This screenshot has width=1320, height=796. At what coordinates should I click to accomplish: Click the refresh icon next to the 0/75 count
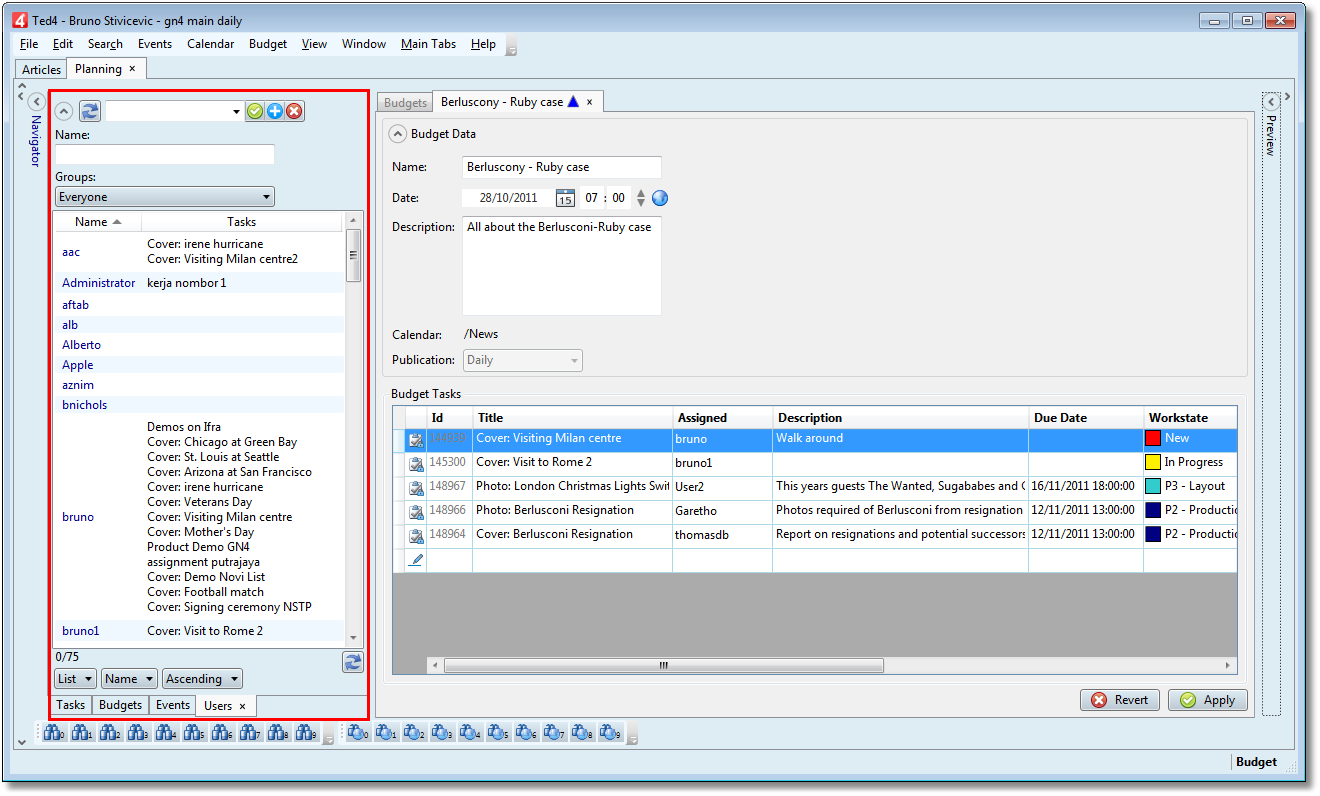coord(352,661)
